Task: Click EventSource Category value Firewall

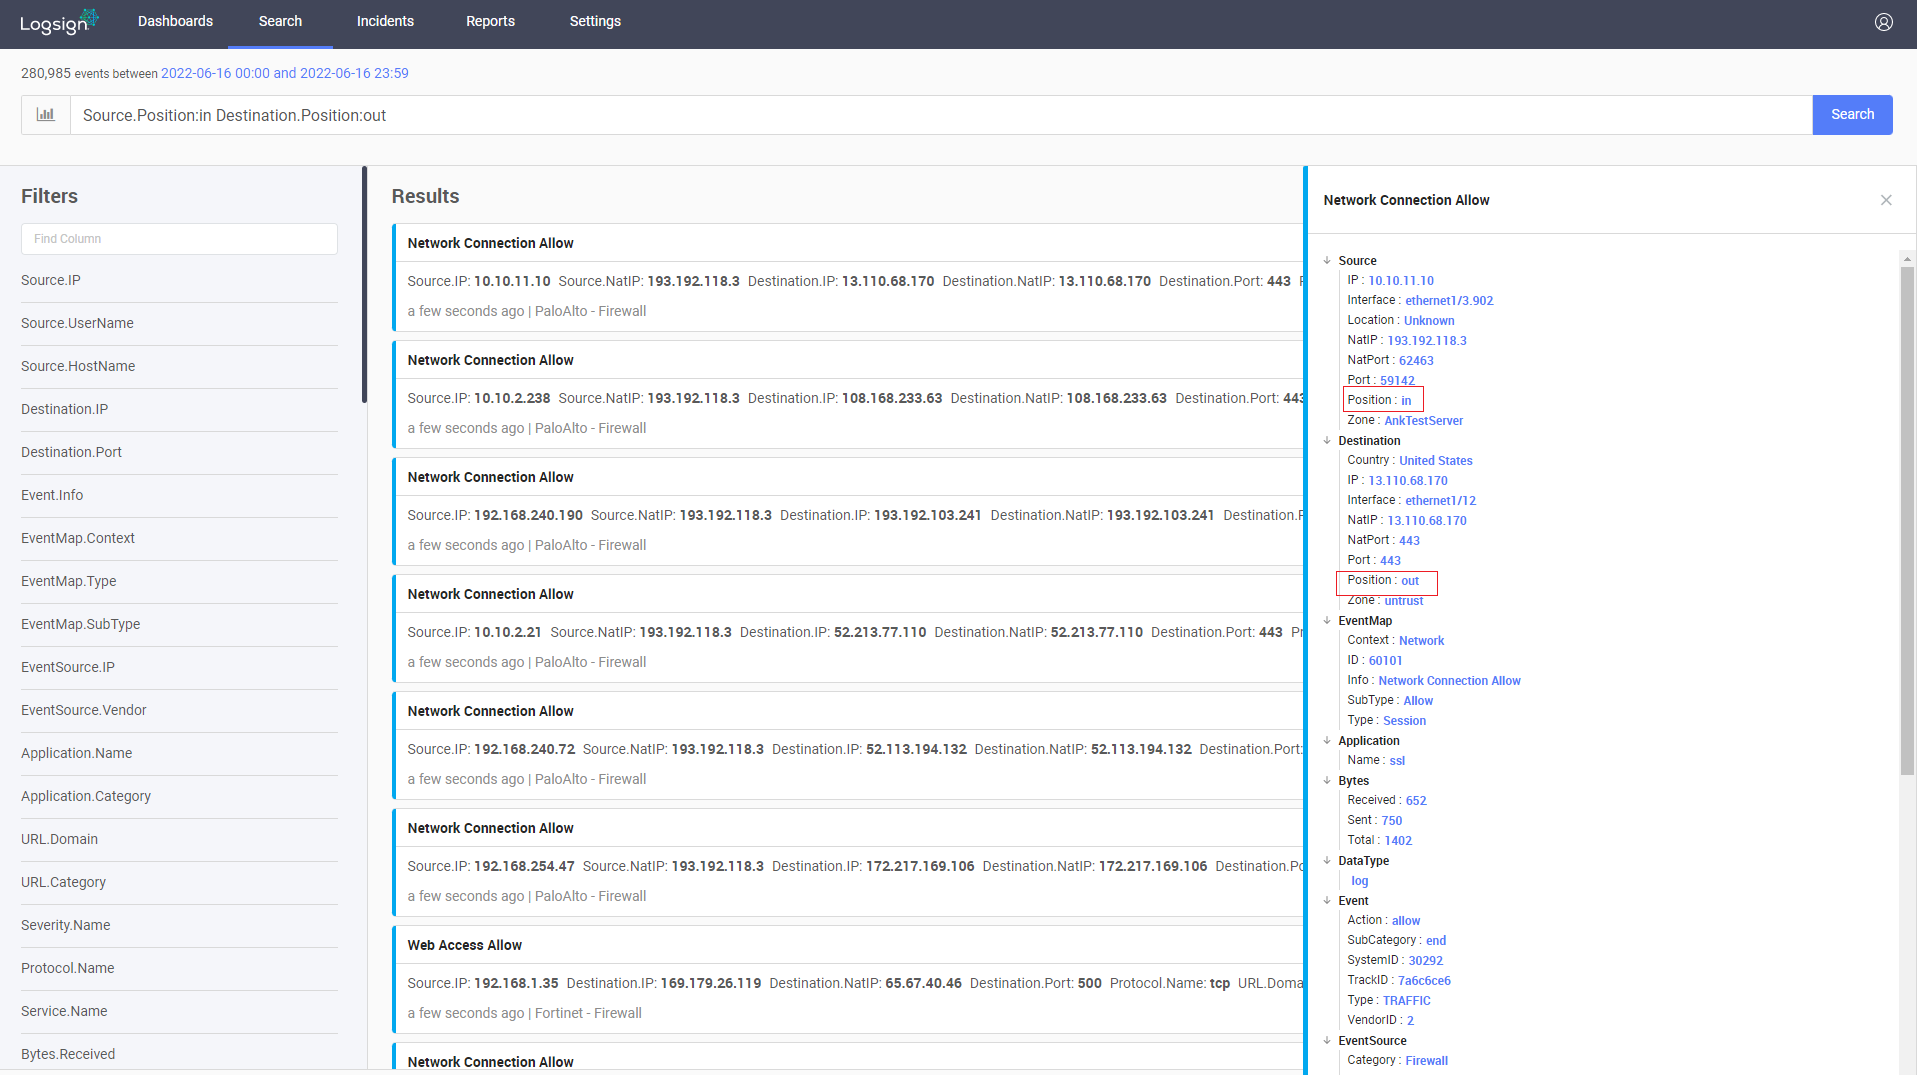Action: [x=1426, y=1061]
